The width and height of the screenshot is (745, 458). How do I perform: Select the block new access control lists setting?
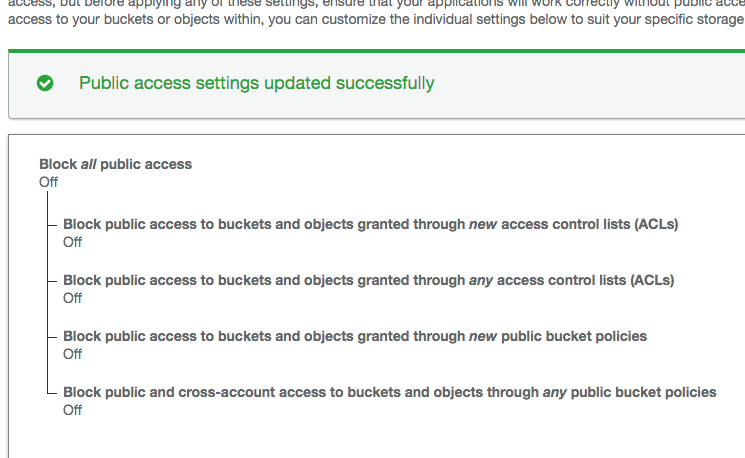click(370, 224)
